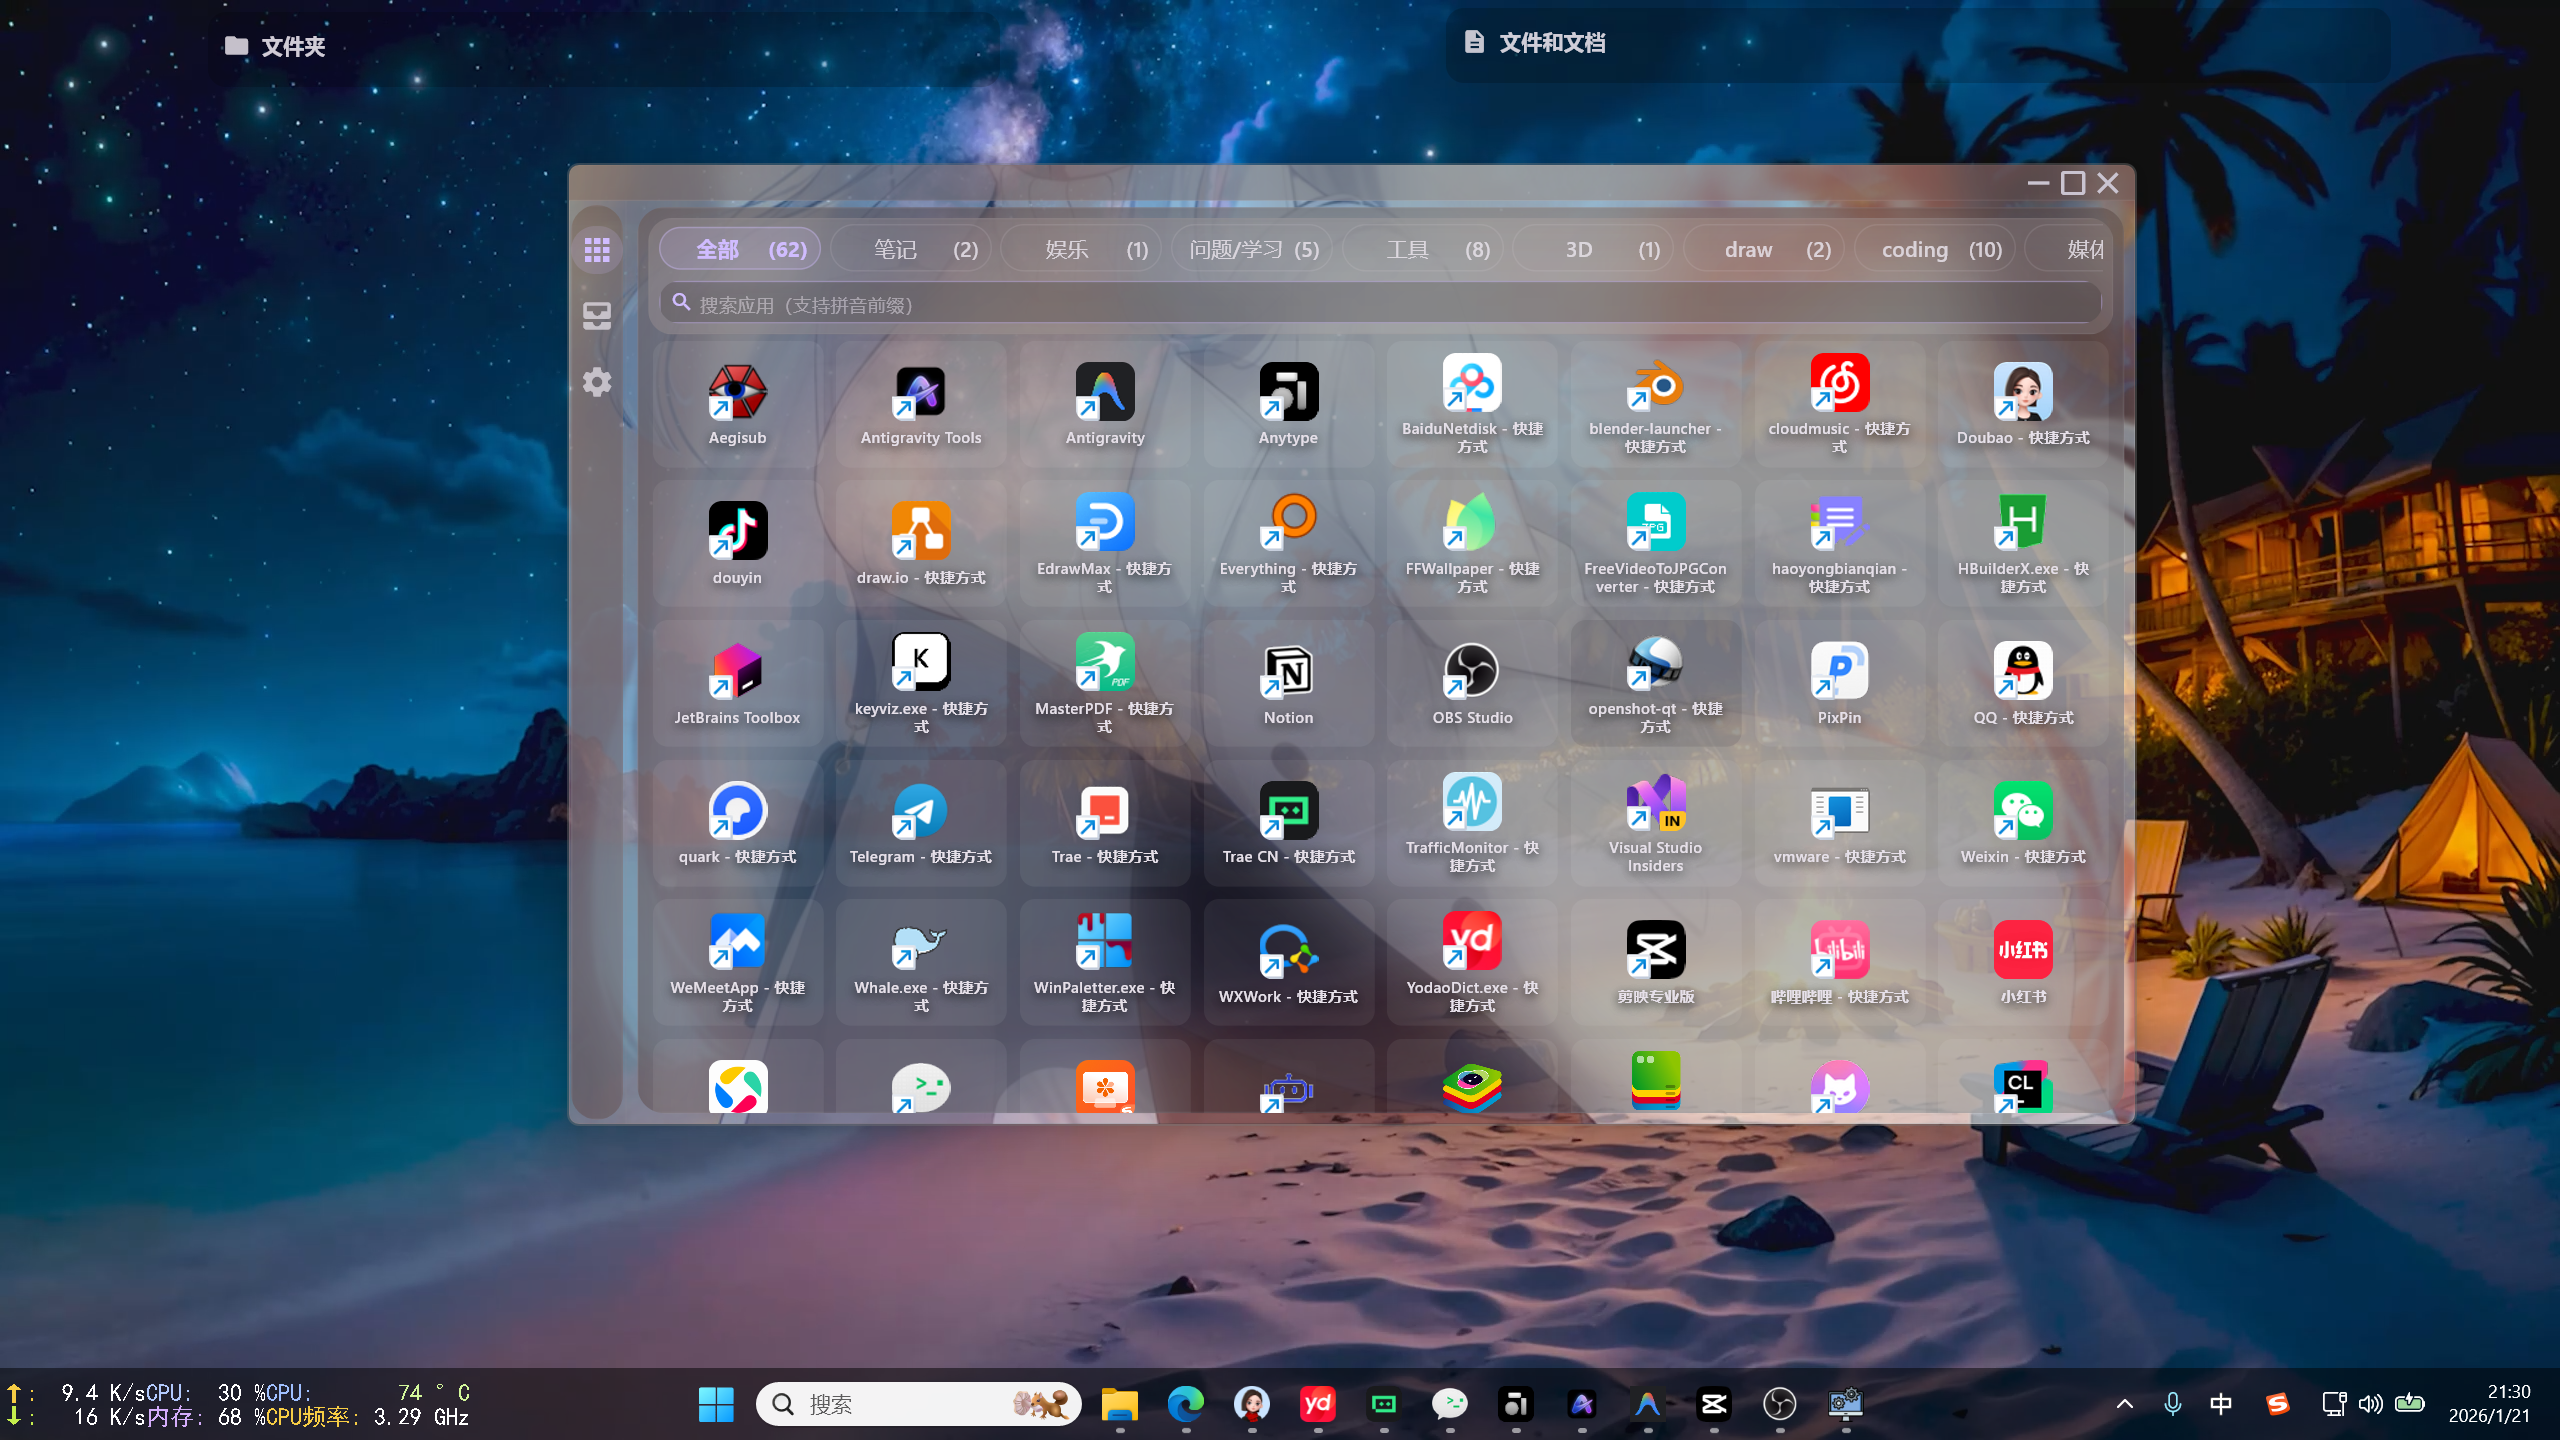
Task: Launch OBS Studio
Action: [x=1470, y=680]
